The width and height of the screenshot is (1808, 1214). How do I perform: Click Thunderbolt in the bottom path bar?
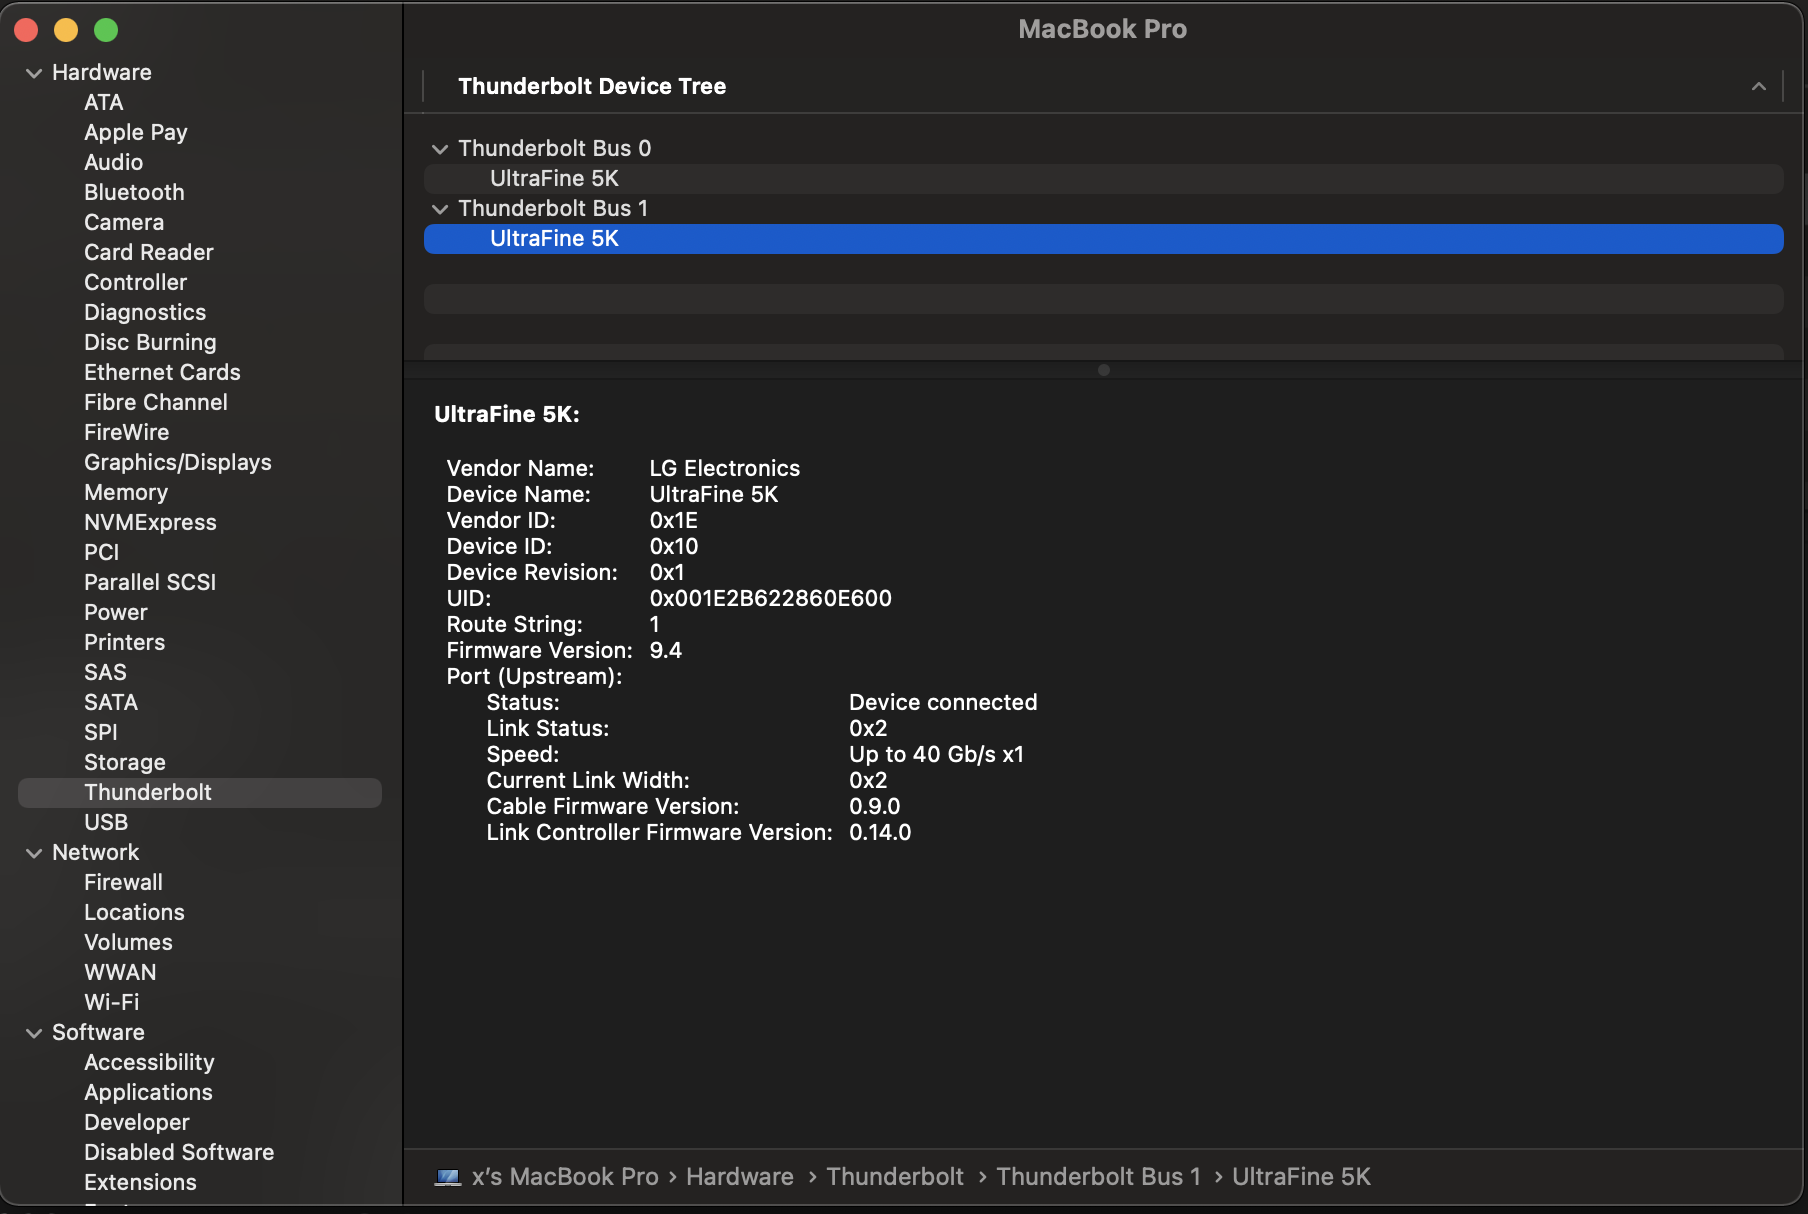895,1177
